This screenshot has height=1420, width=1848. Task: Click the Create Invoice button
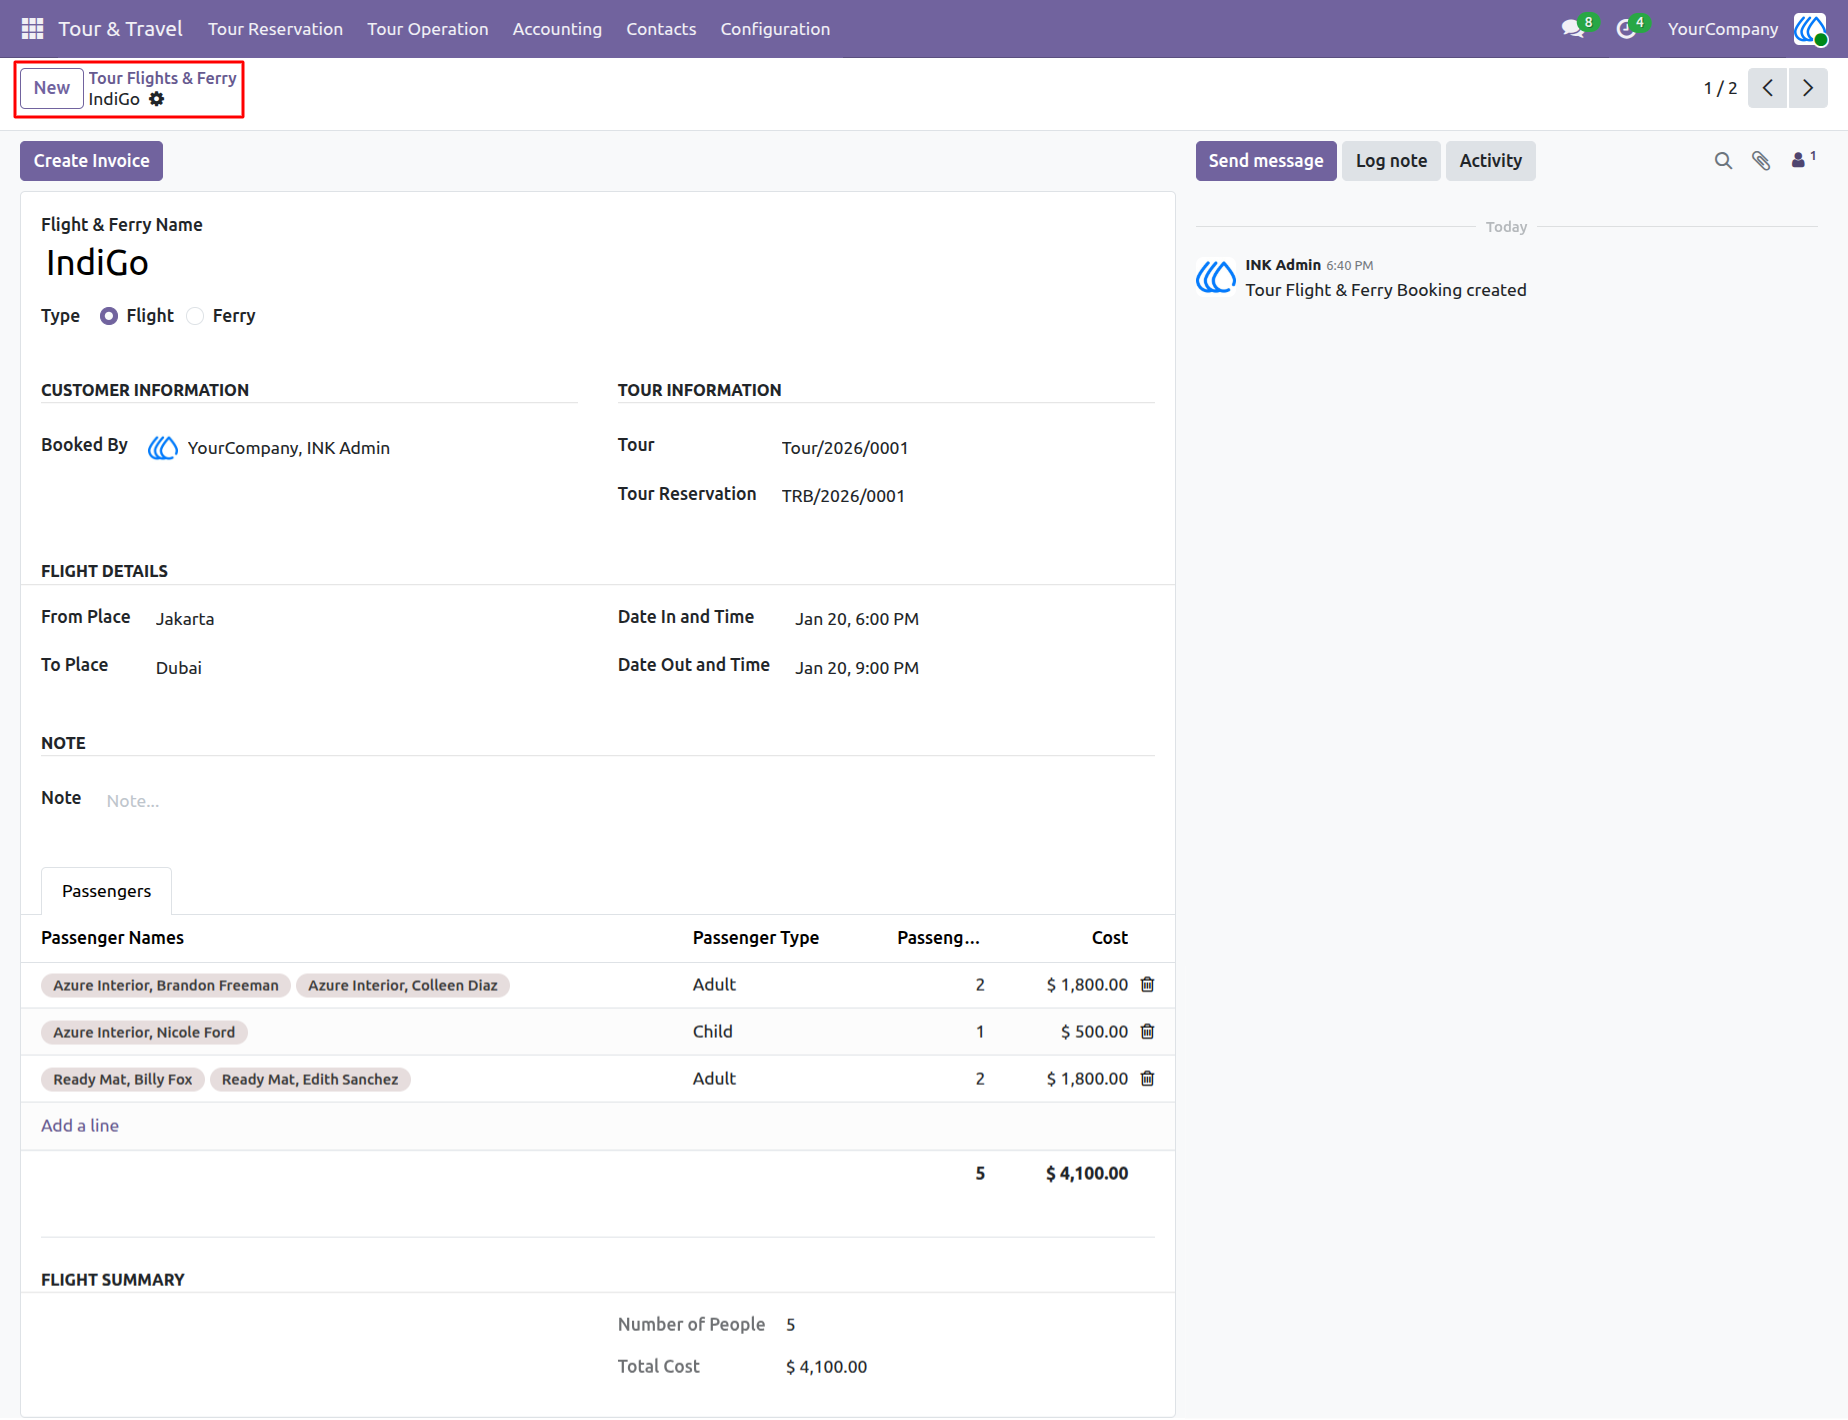coord(91,161)
